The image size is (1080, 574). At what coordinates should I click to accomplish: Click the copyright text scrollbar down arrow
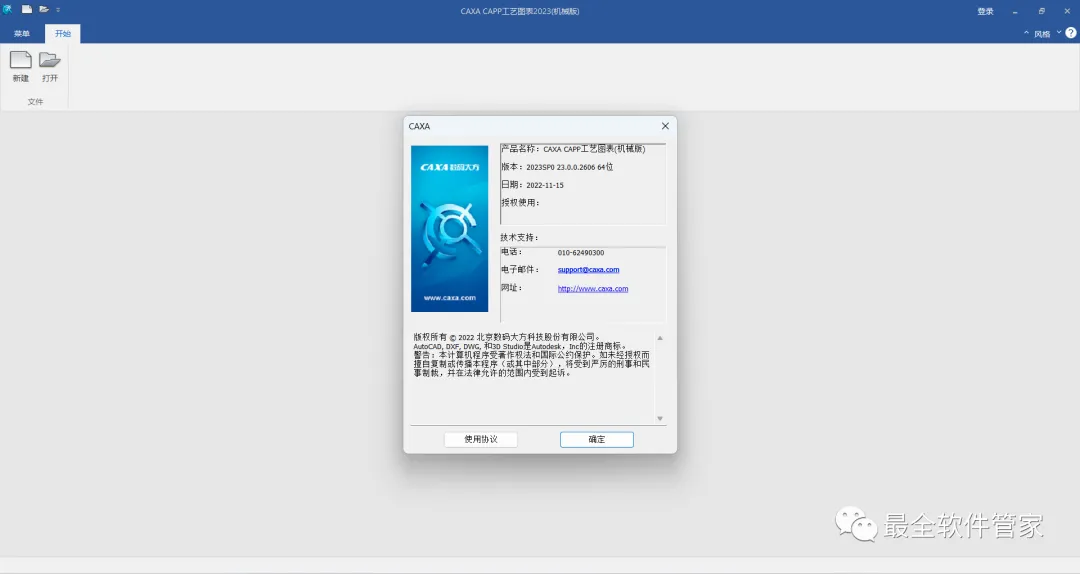point(660,418)
